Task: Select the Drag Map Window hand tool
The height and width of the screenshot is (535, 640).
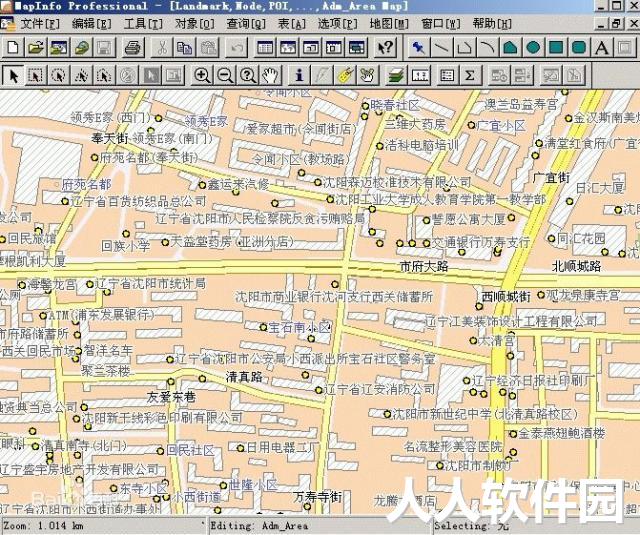Action: (x=368, y=75)
